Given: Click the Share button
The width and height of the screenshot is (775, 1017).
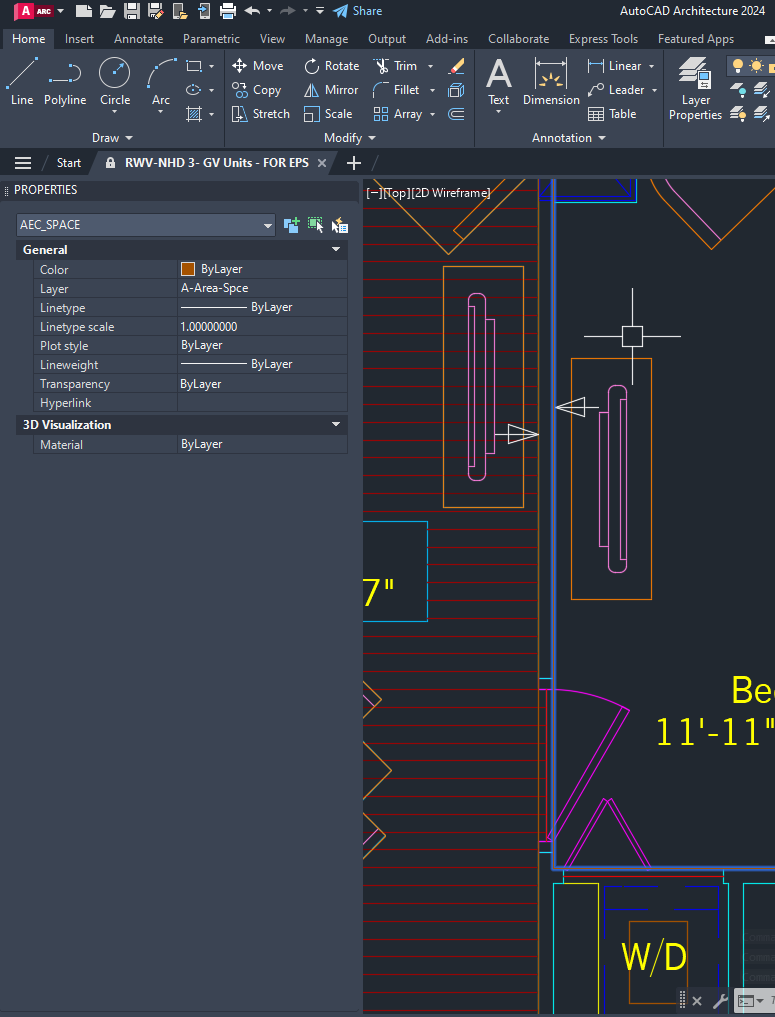Looking at the screenshot, I should coord(358,11).
